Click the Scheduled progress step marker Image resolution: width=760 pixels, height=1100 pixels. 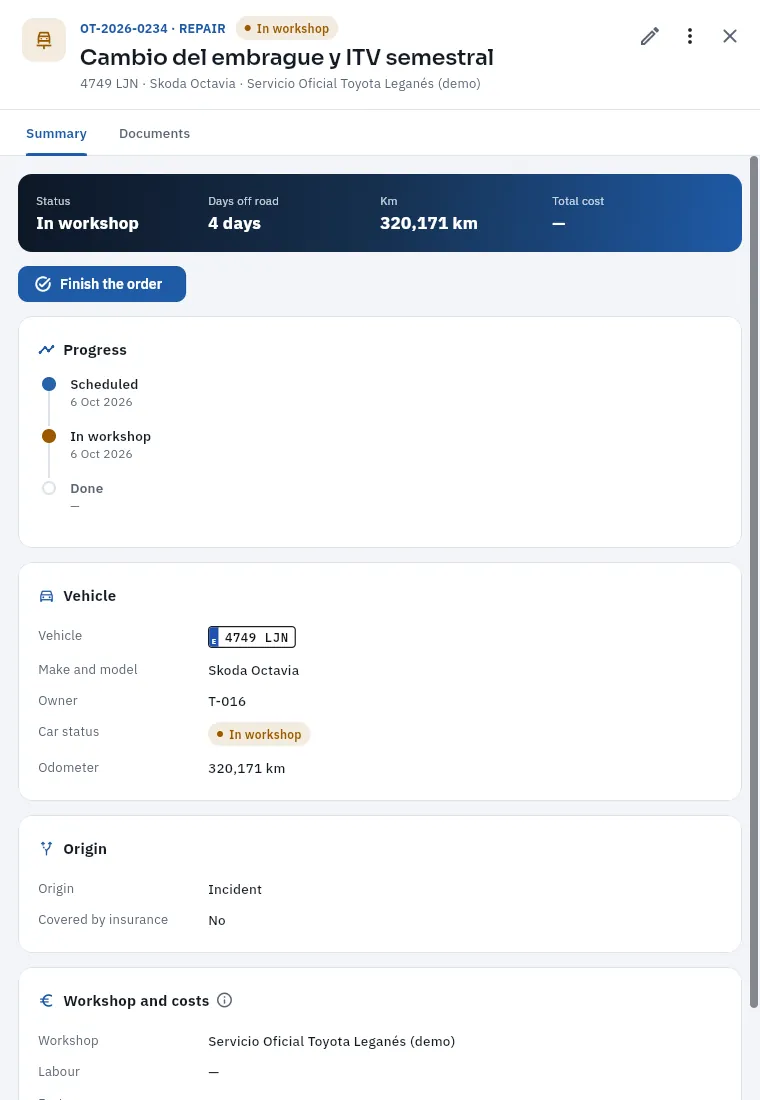(x=49, y=384)
